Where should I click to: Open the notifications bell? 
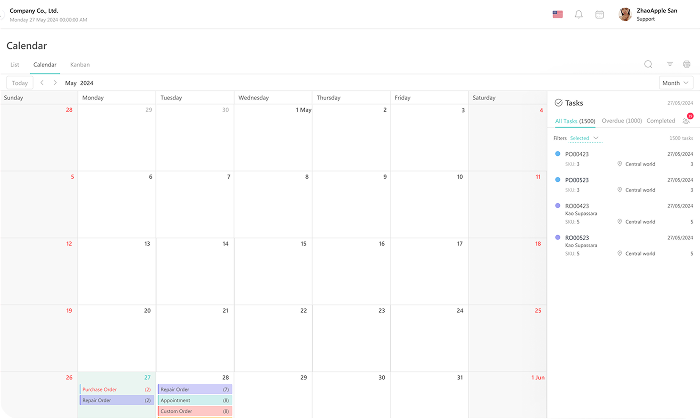[578, 14]
